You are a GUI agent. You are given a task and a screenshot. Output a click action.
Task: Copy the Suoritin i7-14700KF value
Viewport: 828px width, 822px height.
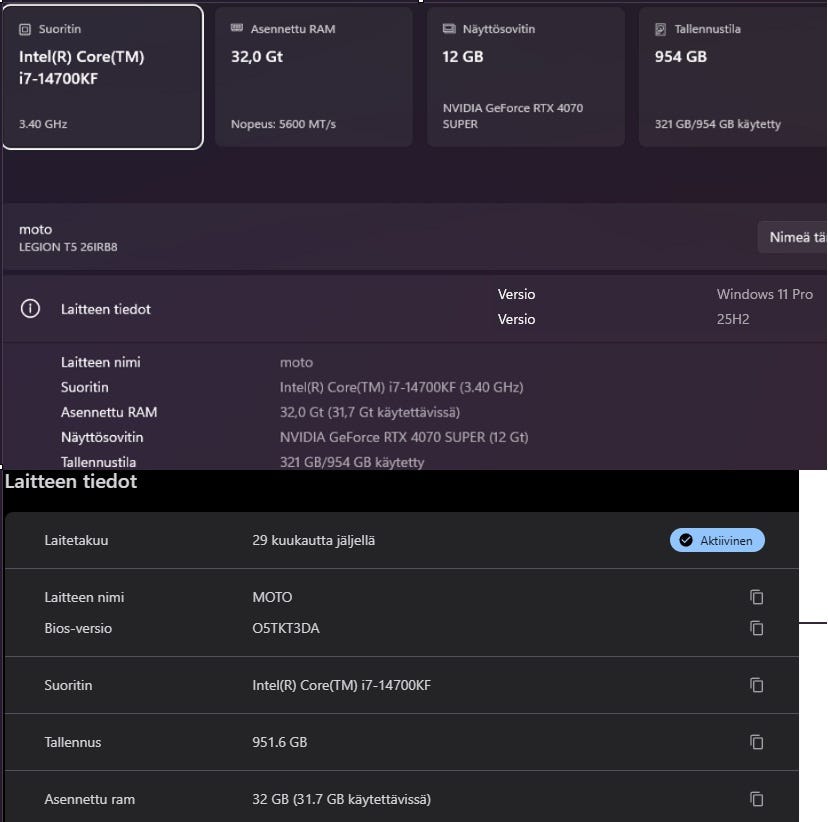tap(757, 685)
